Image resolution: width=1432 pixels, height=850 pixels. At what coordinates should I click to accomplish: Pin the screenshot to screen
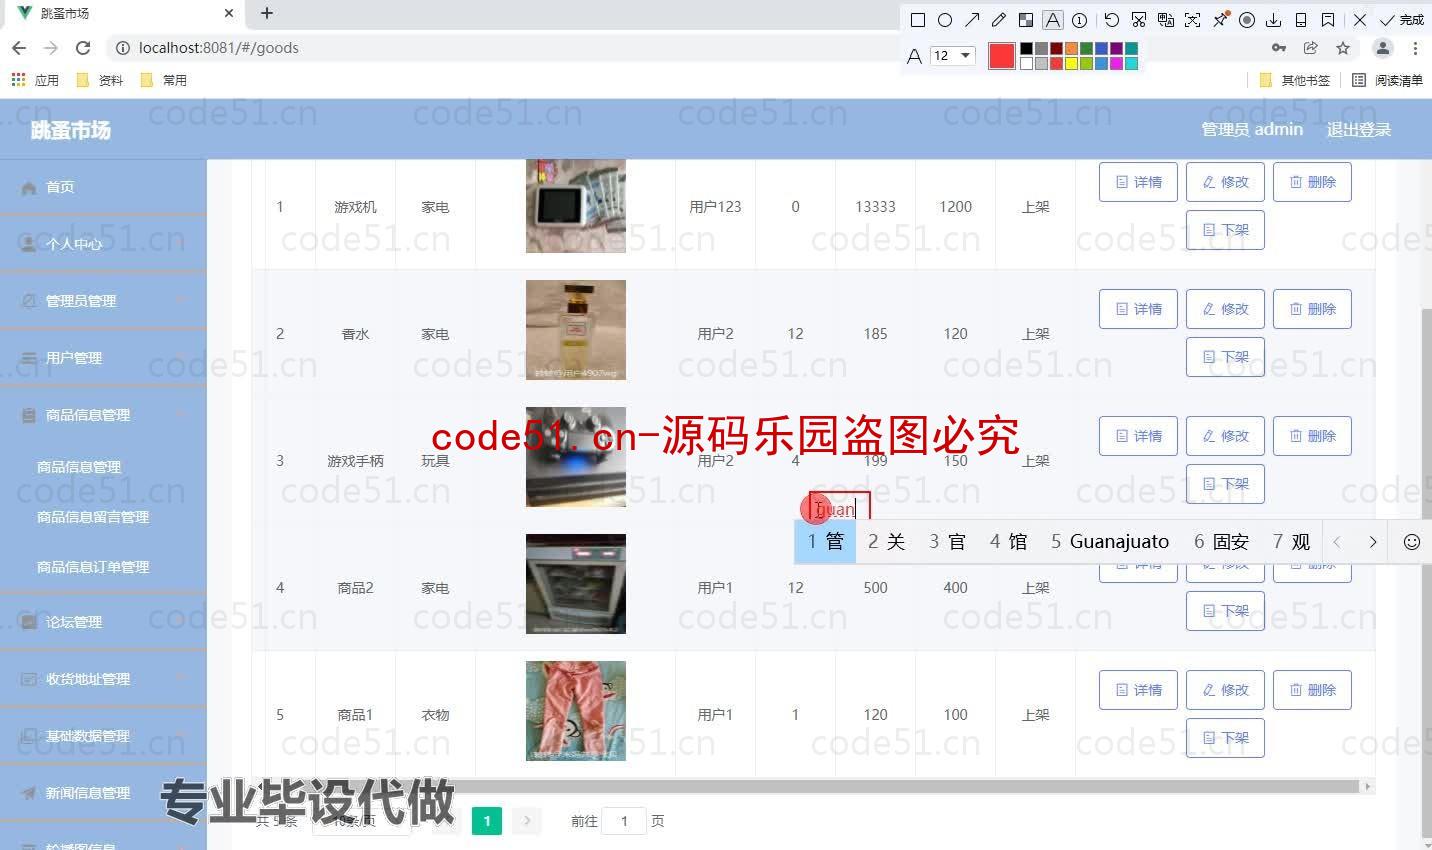[1220, 20]
